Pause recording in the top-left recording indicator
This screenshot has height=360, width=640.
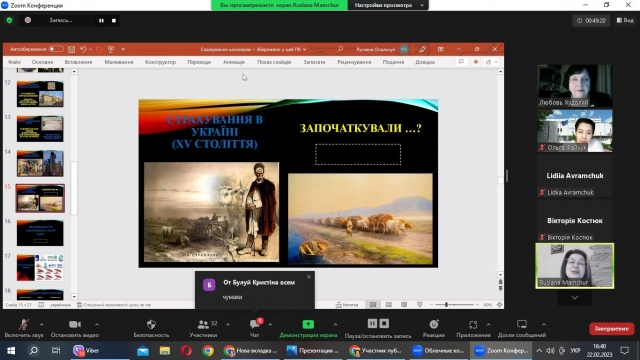[101, 20]
